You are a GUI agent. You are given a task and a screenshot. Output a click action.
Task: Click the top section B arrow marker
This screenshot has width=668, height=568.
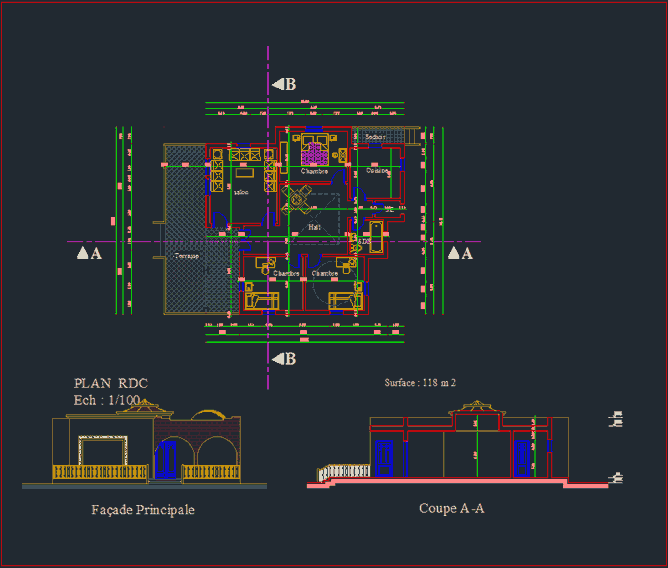click(284, 85)
